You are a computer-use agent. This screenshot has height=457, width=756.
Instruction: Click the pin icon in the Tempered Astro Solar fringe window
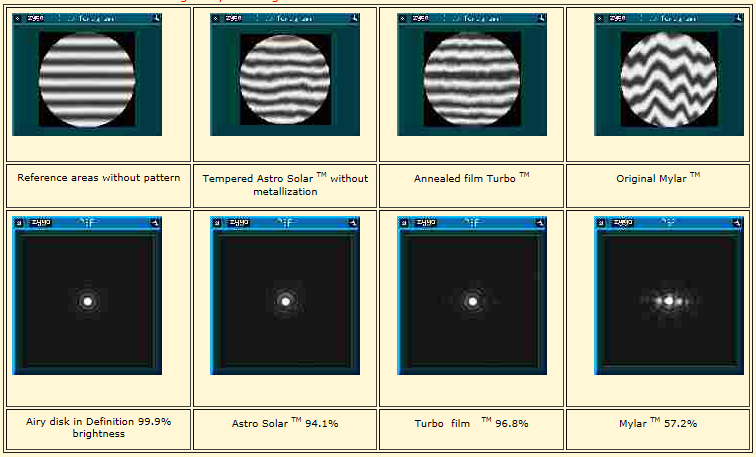tap(355, 18)
